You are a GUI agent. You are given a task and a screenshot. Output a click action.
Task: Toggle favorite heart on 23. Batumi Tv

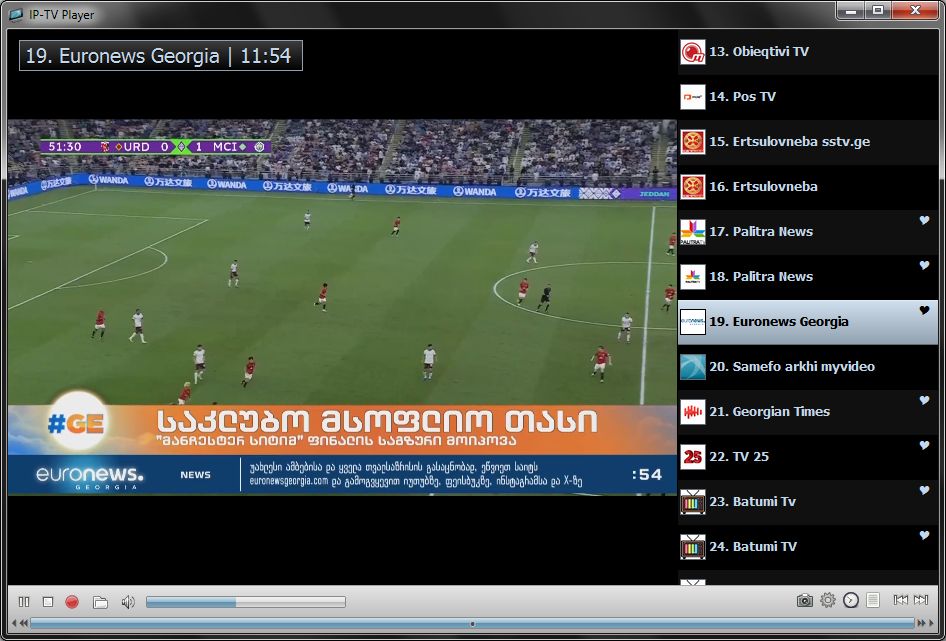[x=924, y=490]
